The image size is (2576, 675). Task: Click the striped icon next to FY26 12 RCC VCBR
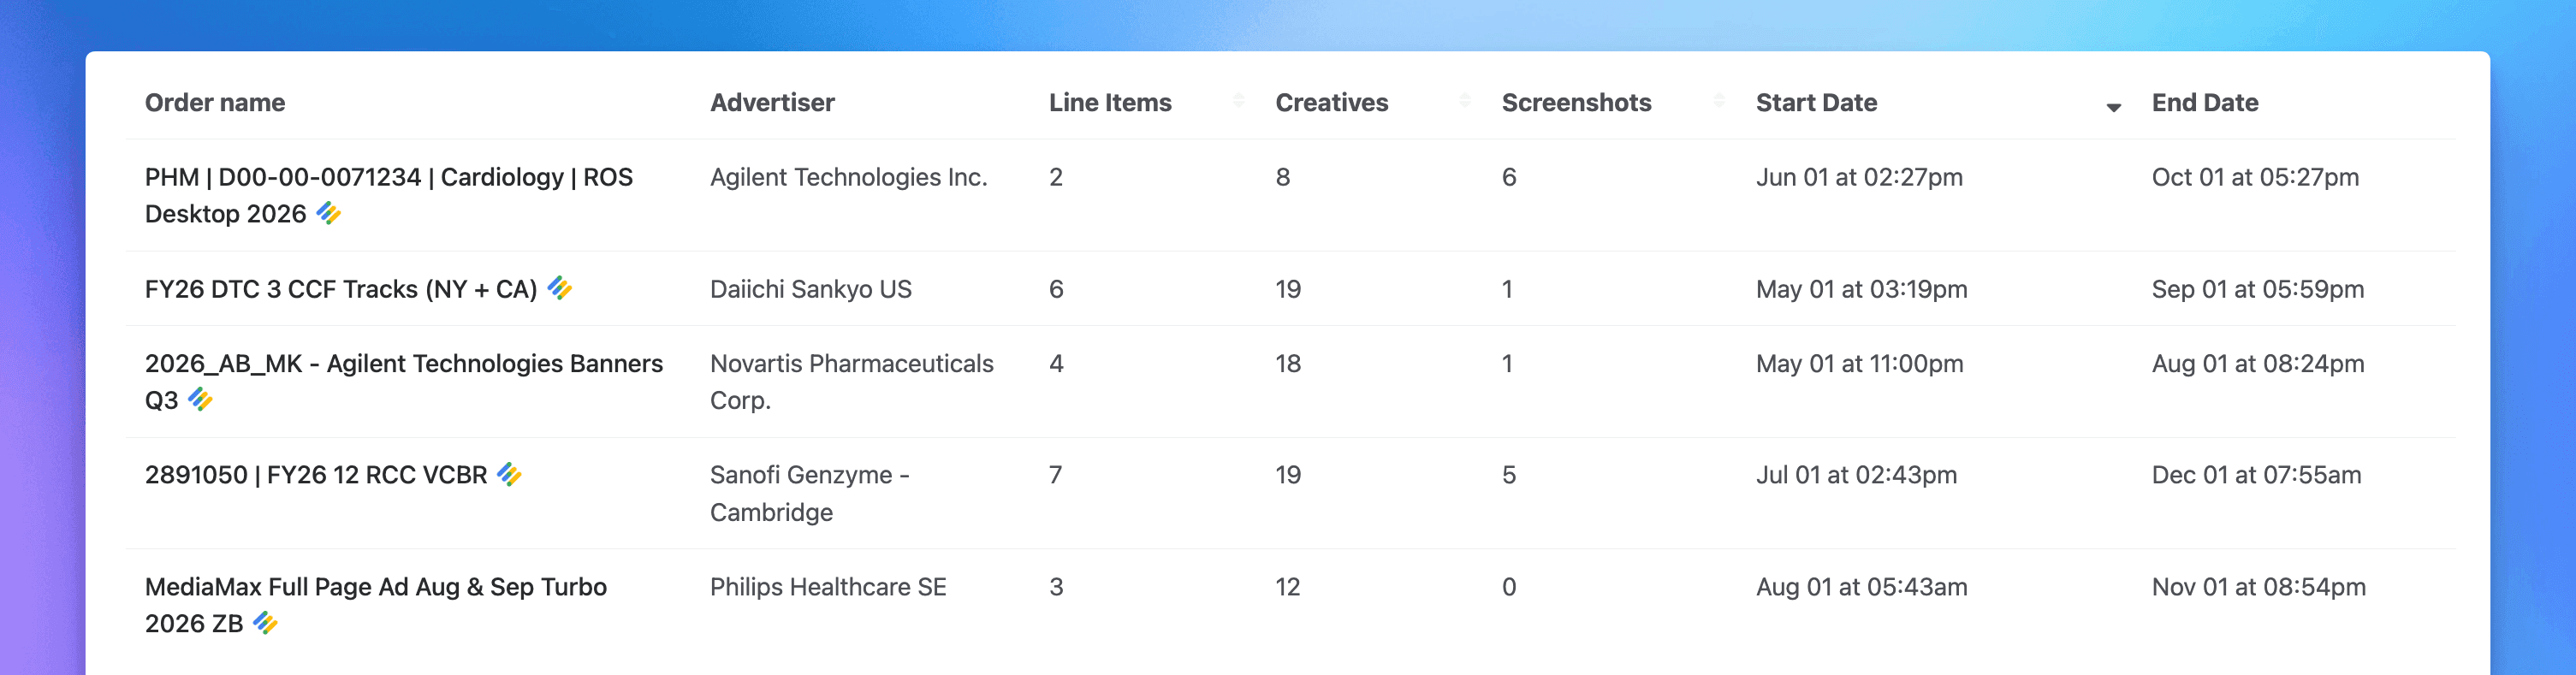510,474
